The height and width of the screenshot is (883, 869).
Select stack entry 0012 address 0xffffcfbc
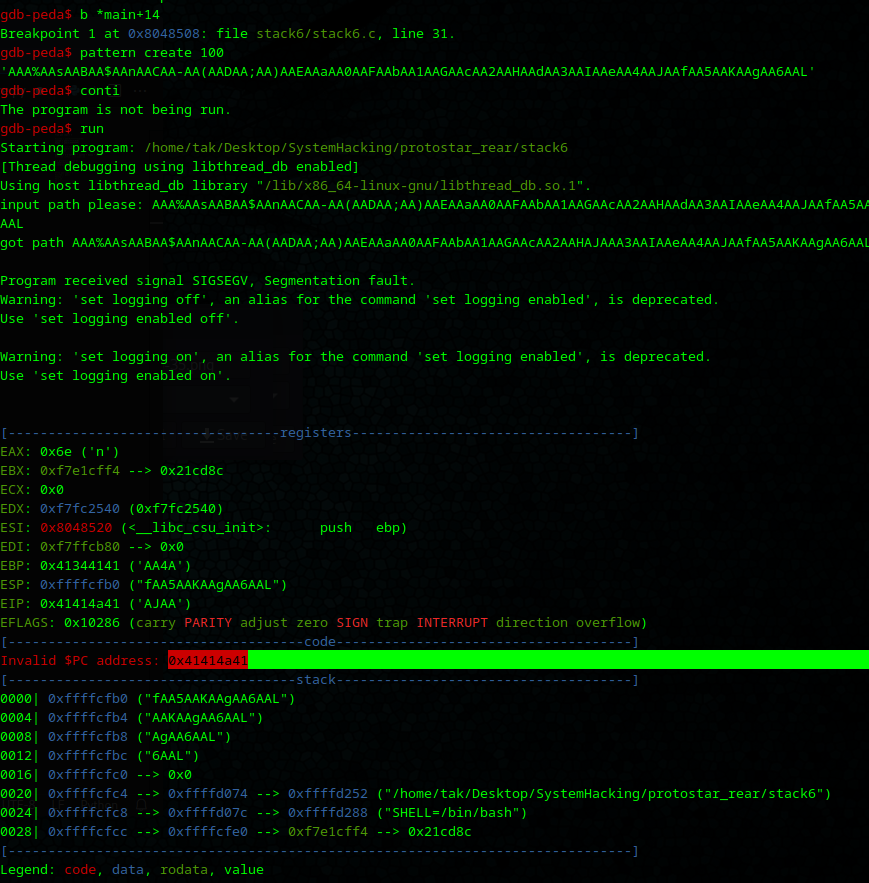click(88, 756)
